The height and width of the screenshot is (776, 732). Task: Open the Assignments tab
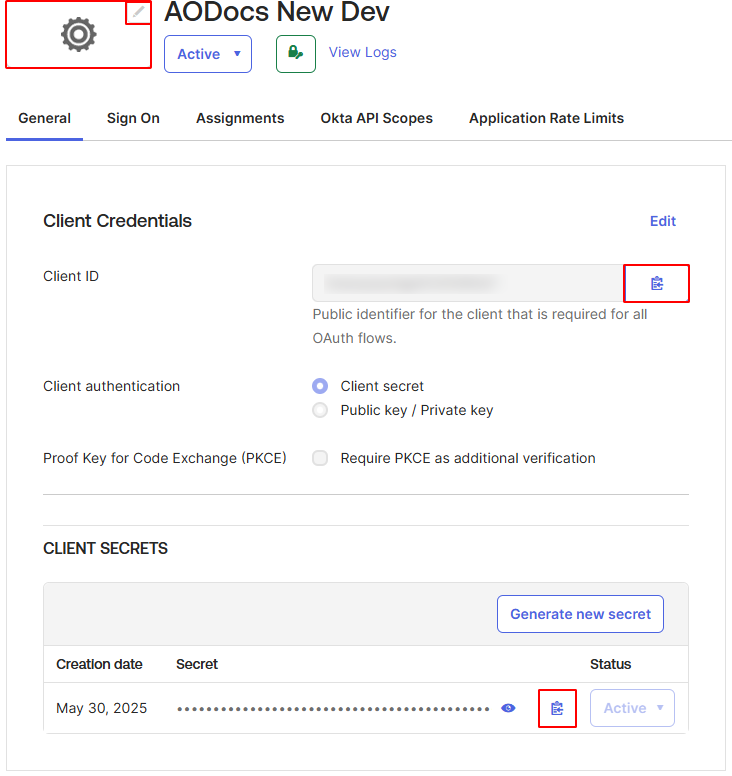coord(240,118)
